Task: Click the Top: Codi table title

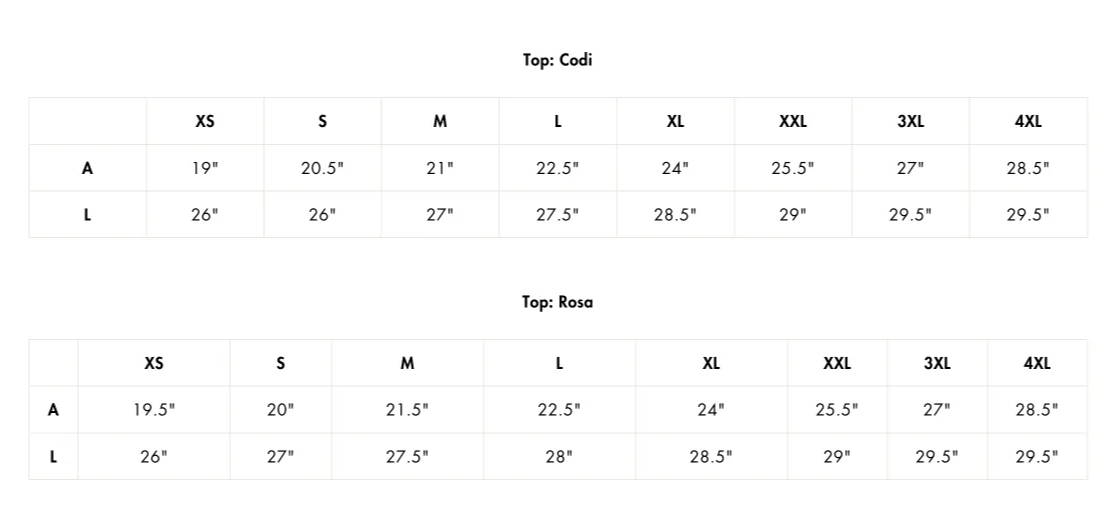Action: (x=557, y=60)
